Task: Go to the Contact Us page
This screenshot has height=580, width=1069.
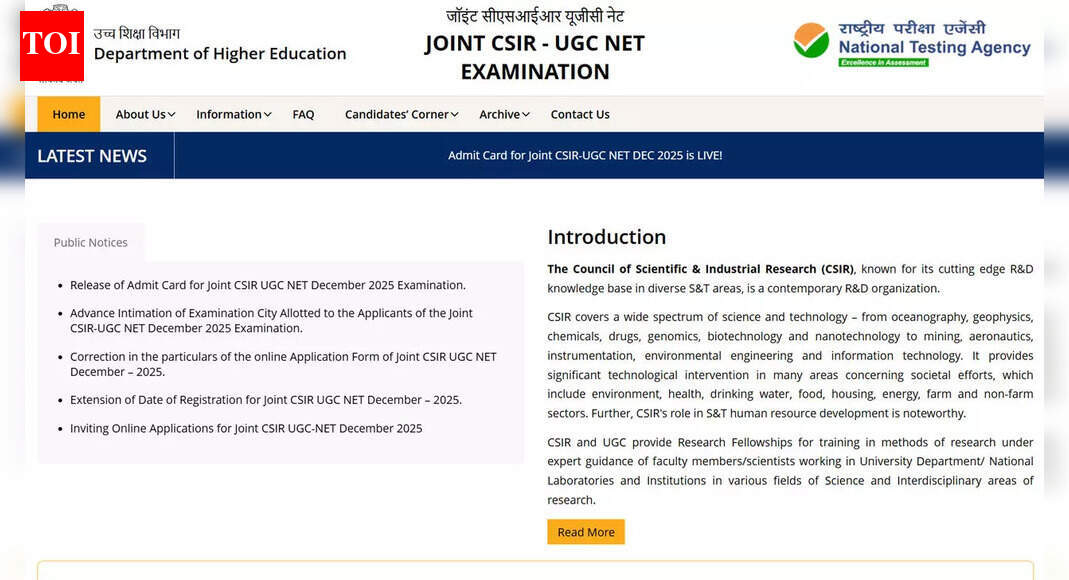Action: click(x=580, y=114)
